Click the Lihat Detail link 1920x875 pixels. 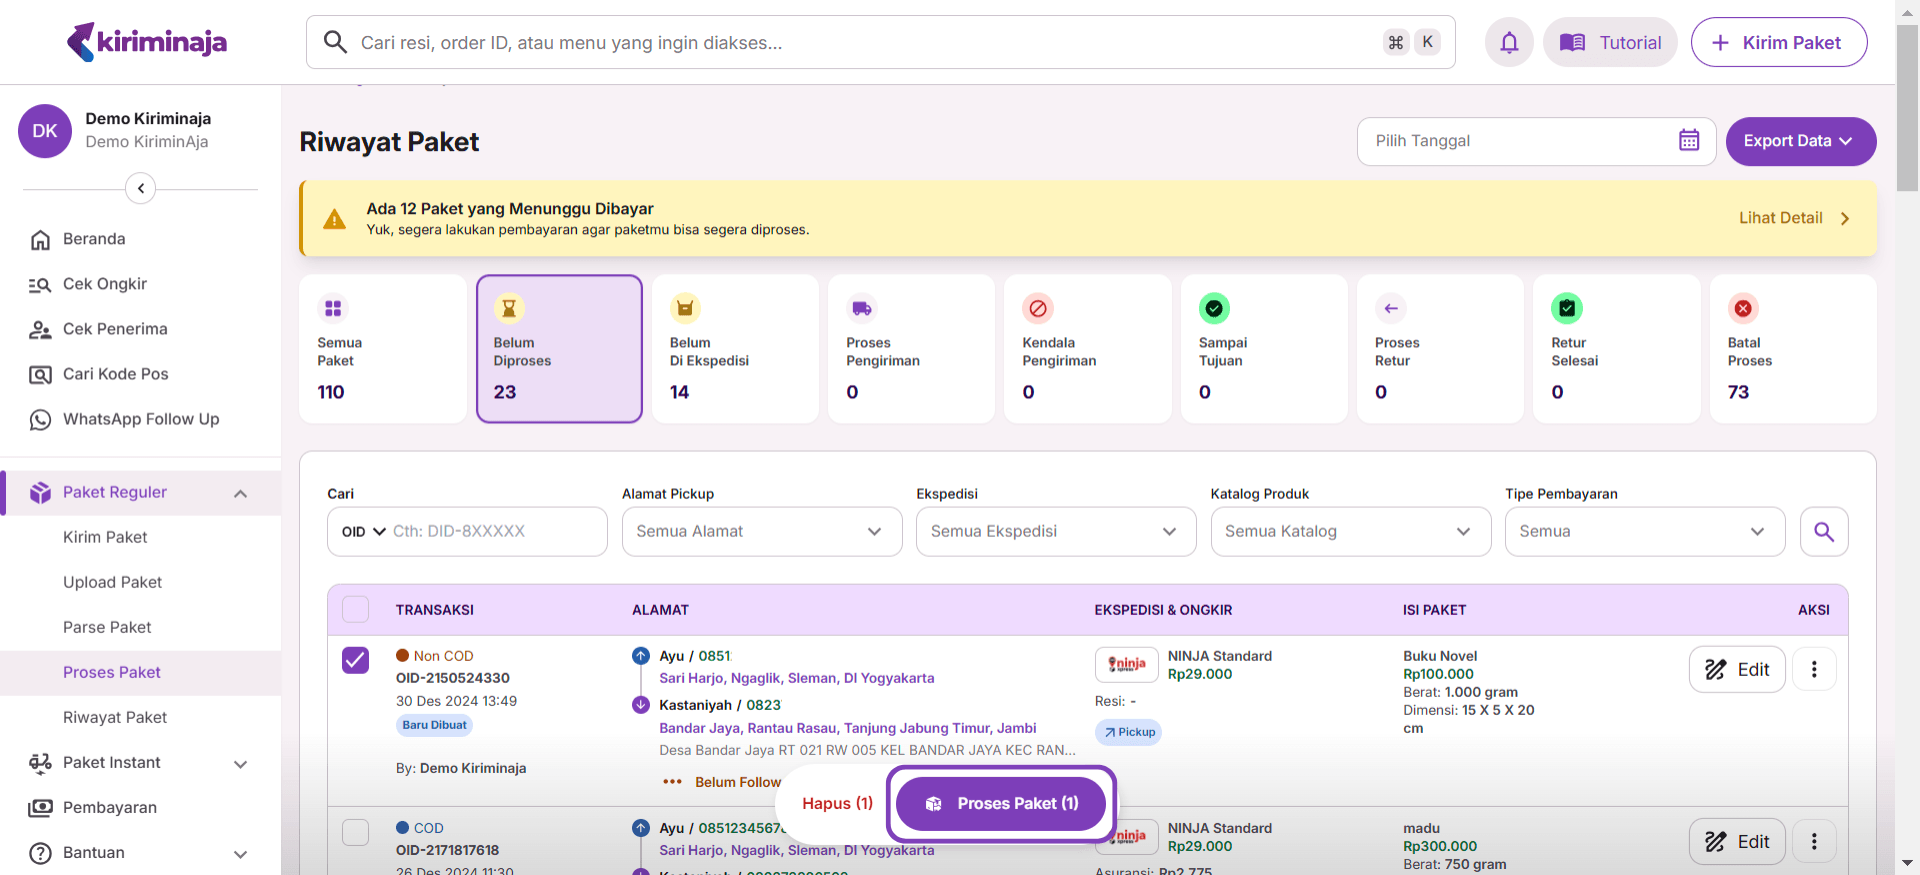point(1794,218)
